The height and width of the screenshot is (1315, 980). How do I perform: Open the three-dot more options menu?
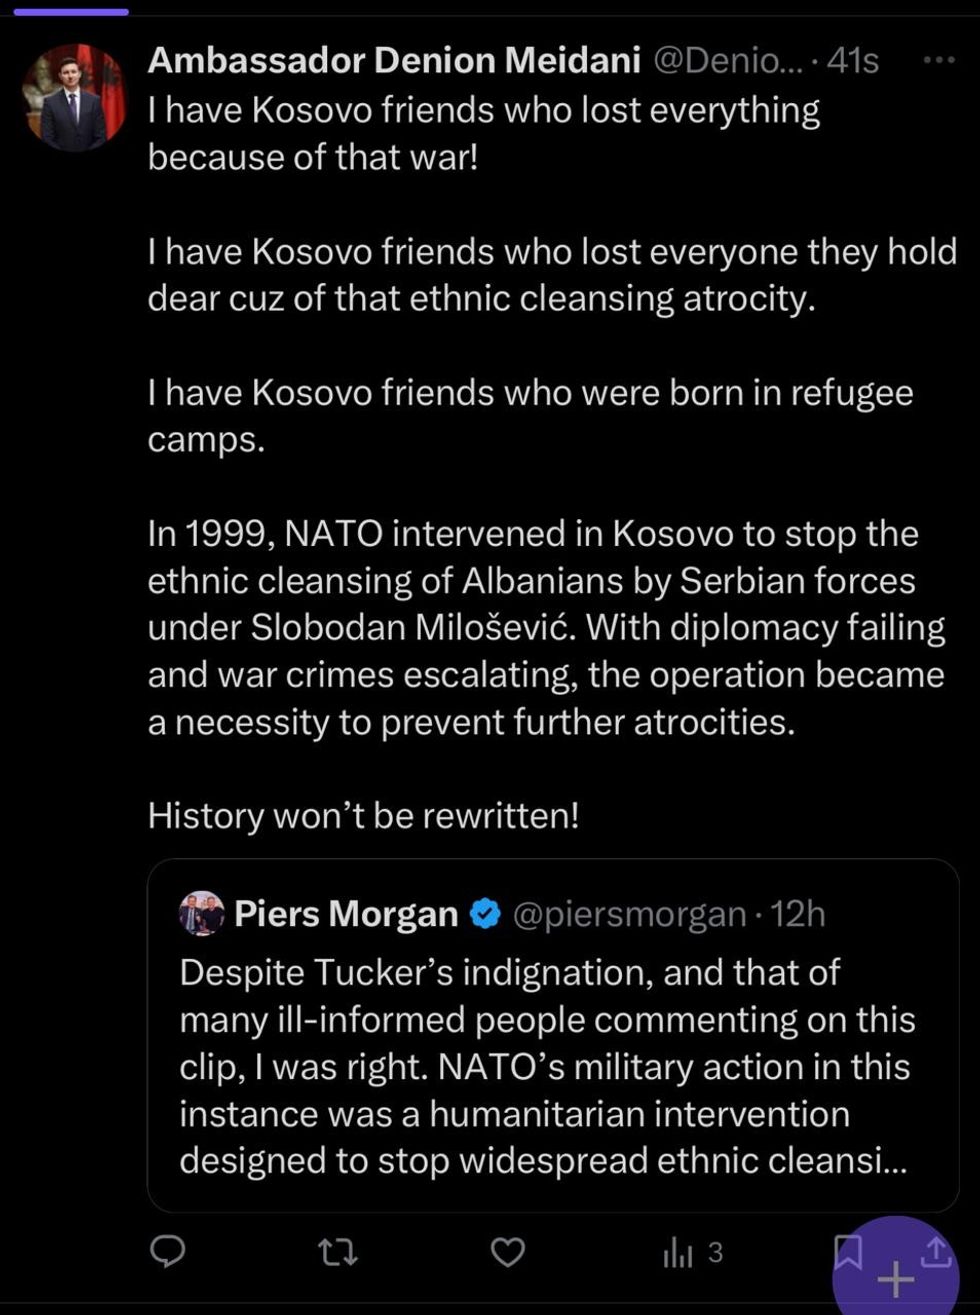tap(938, 61)
